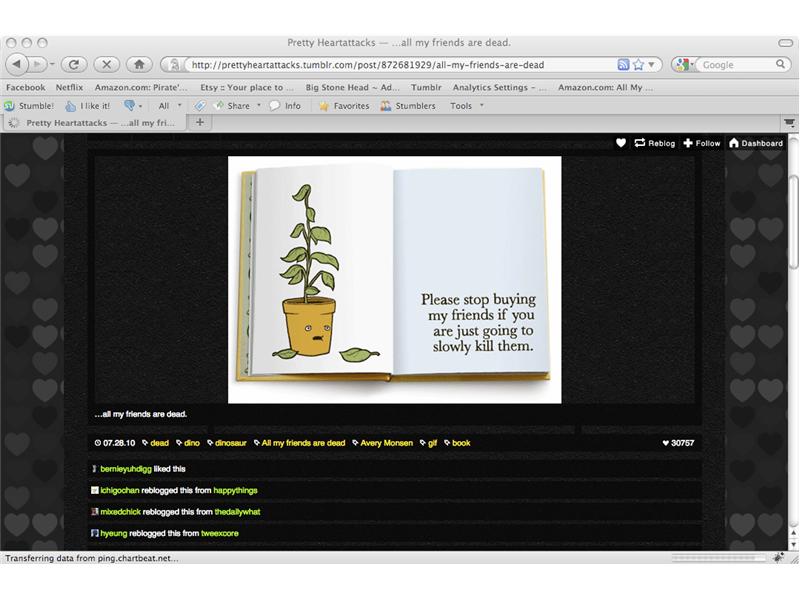Viewport: 800px width, 600px height.
Task: Open StumbleUpon Favorites
Action: pos(343,106)
